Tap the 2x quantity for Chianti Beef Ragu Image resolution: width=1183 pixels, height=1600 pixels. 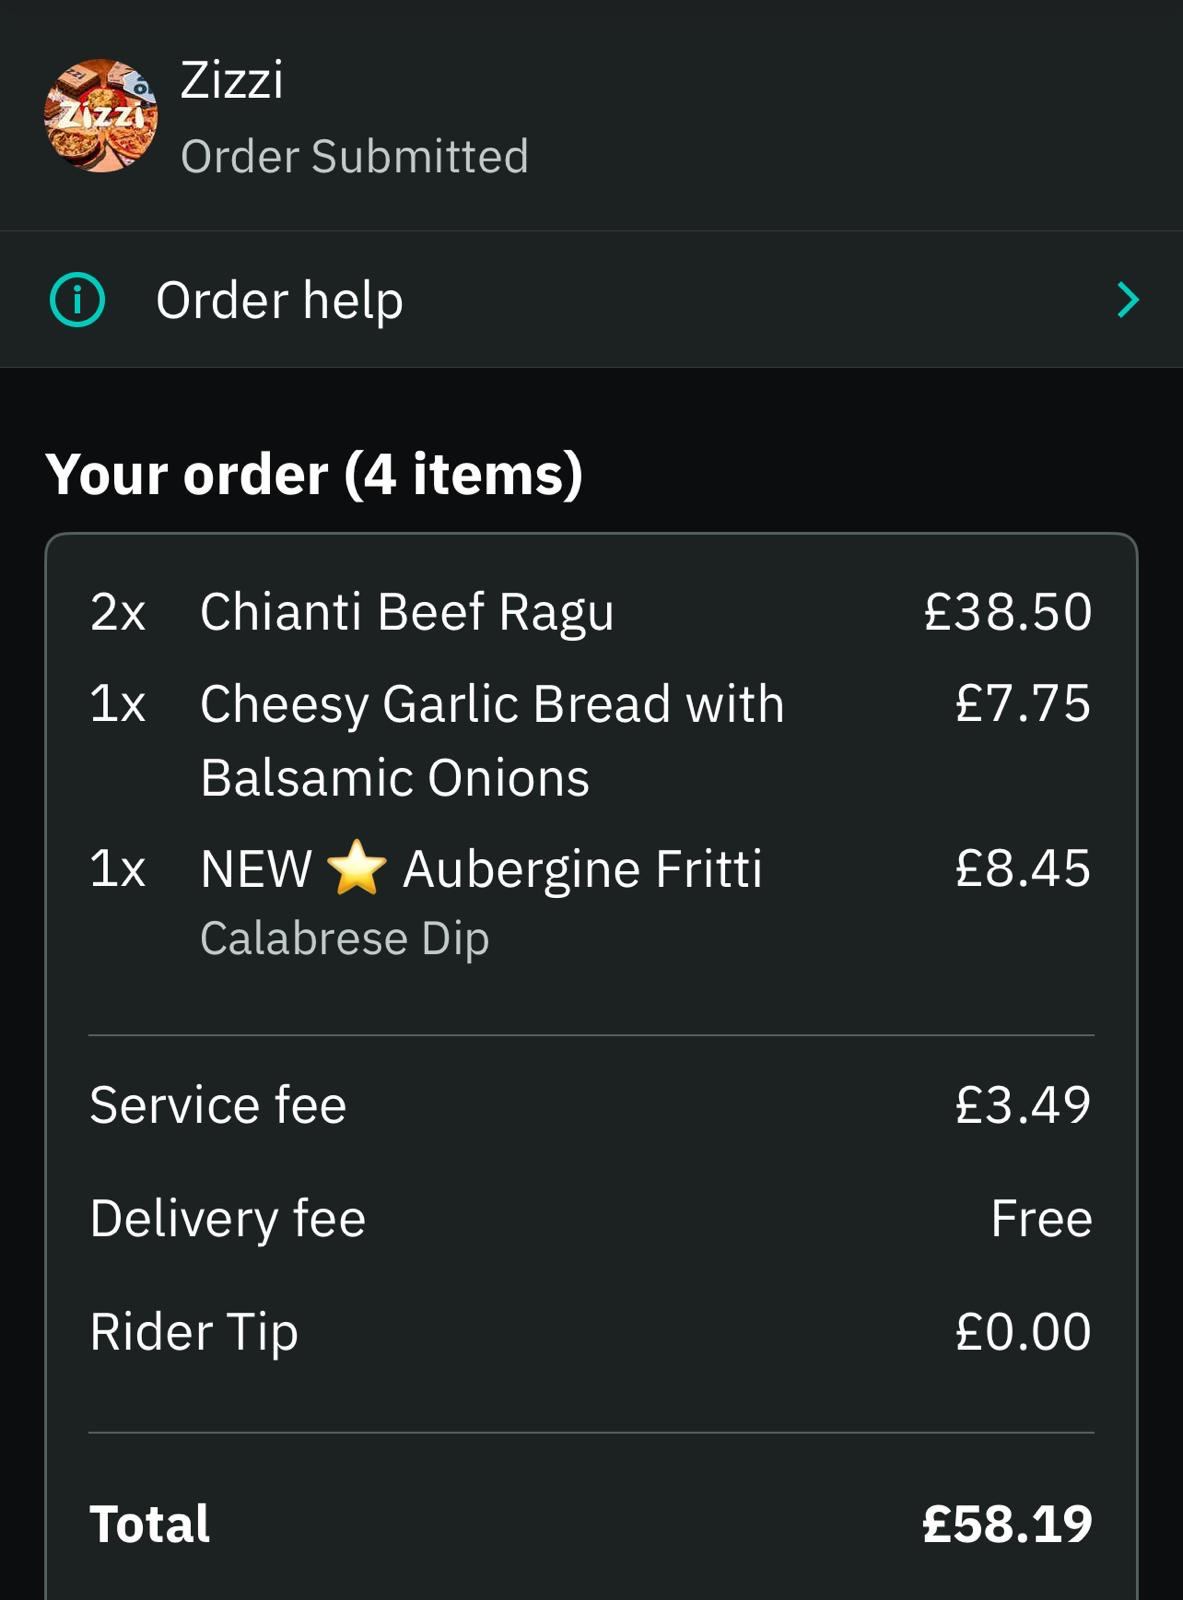tap(118, 612)
